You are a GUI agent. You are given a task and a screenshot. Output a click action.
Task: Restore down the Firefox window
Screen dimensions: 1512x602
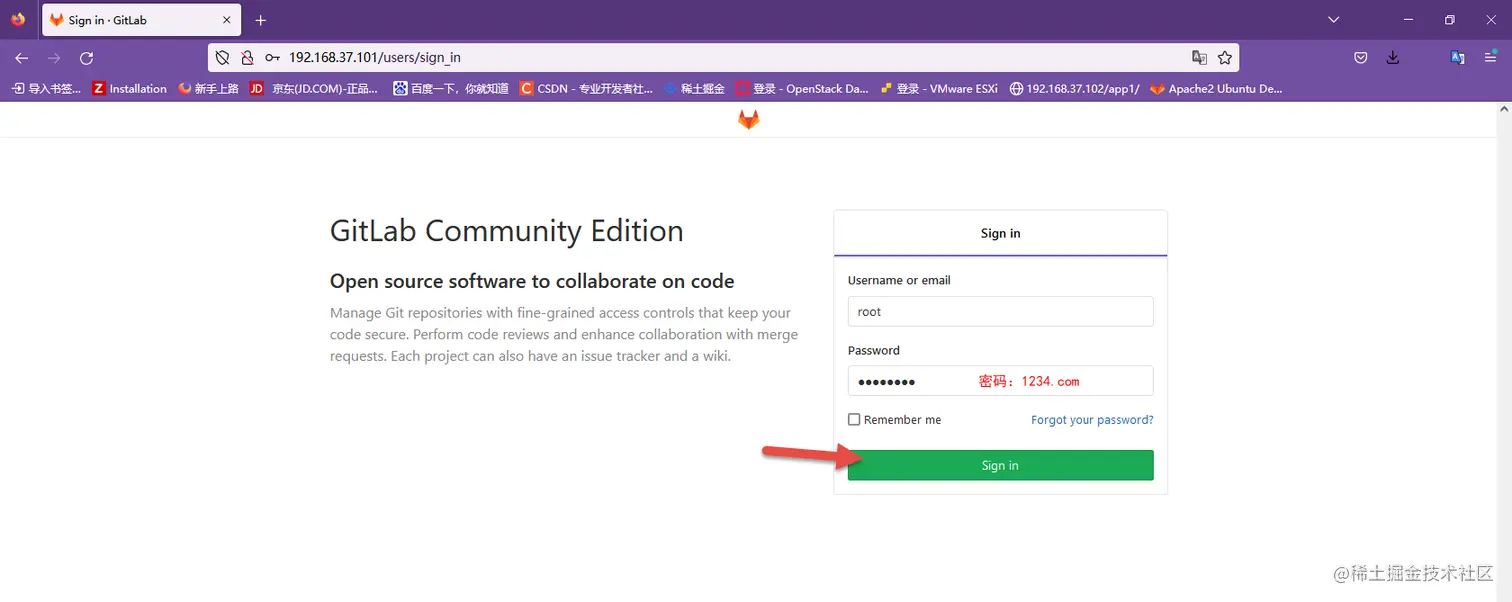pyautogui.click(x=1450, y=20)
